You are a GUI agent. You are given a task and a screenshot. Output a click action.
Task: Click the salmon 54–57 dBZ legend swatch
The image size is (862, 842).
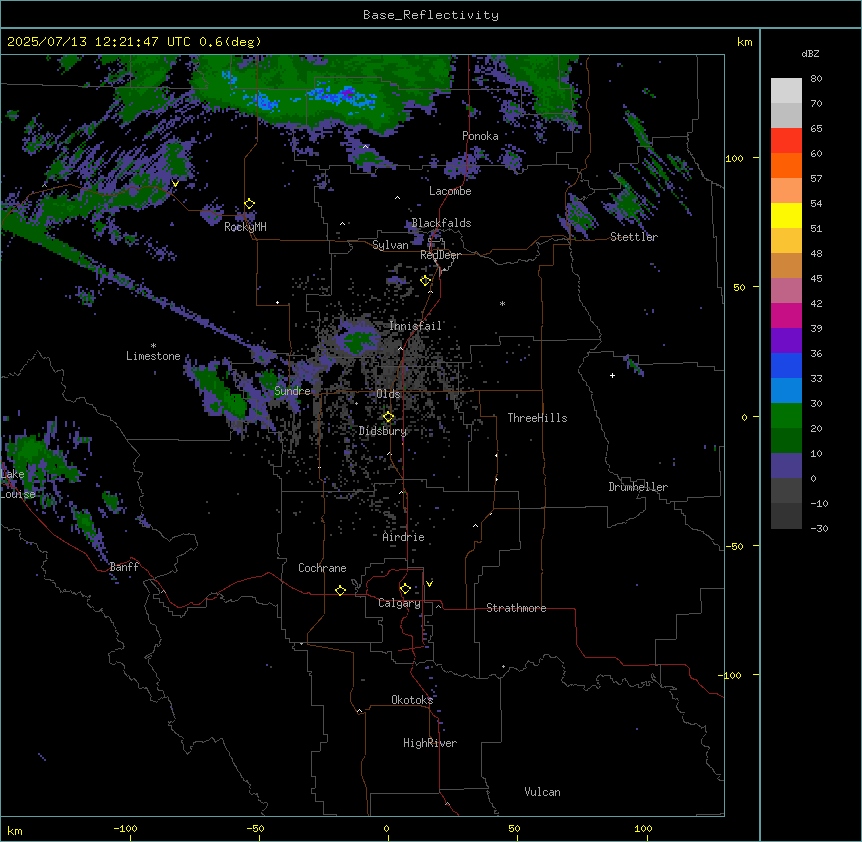(x=786, y=191)
